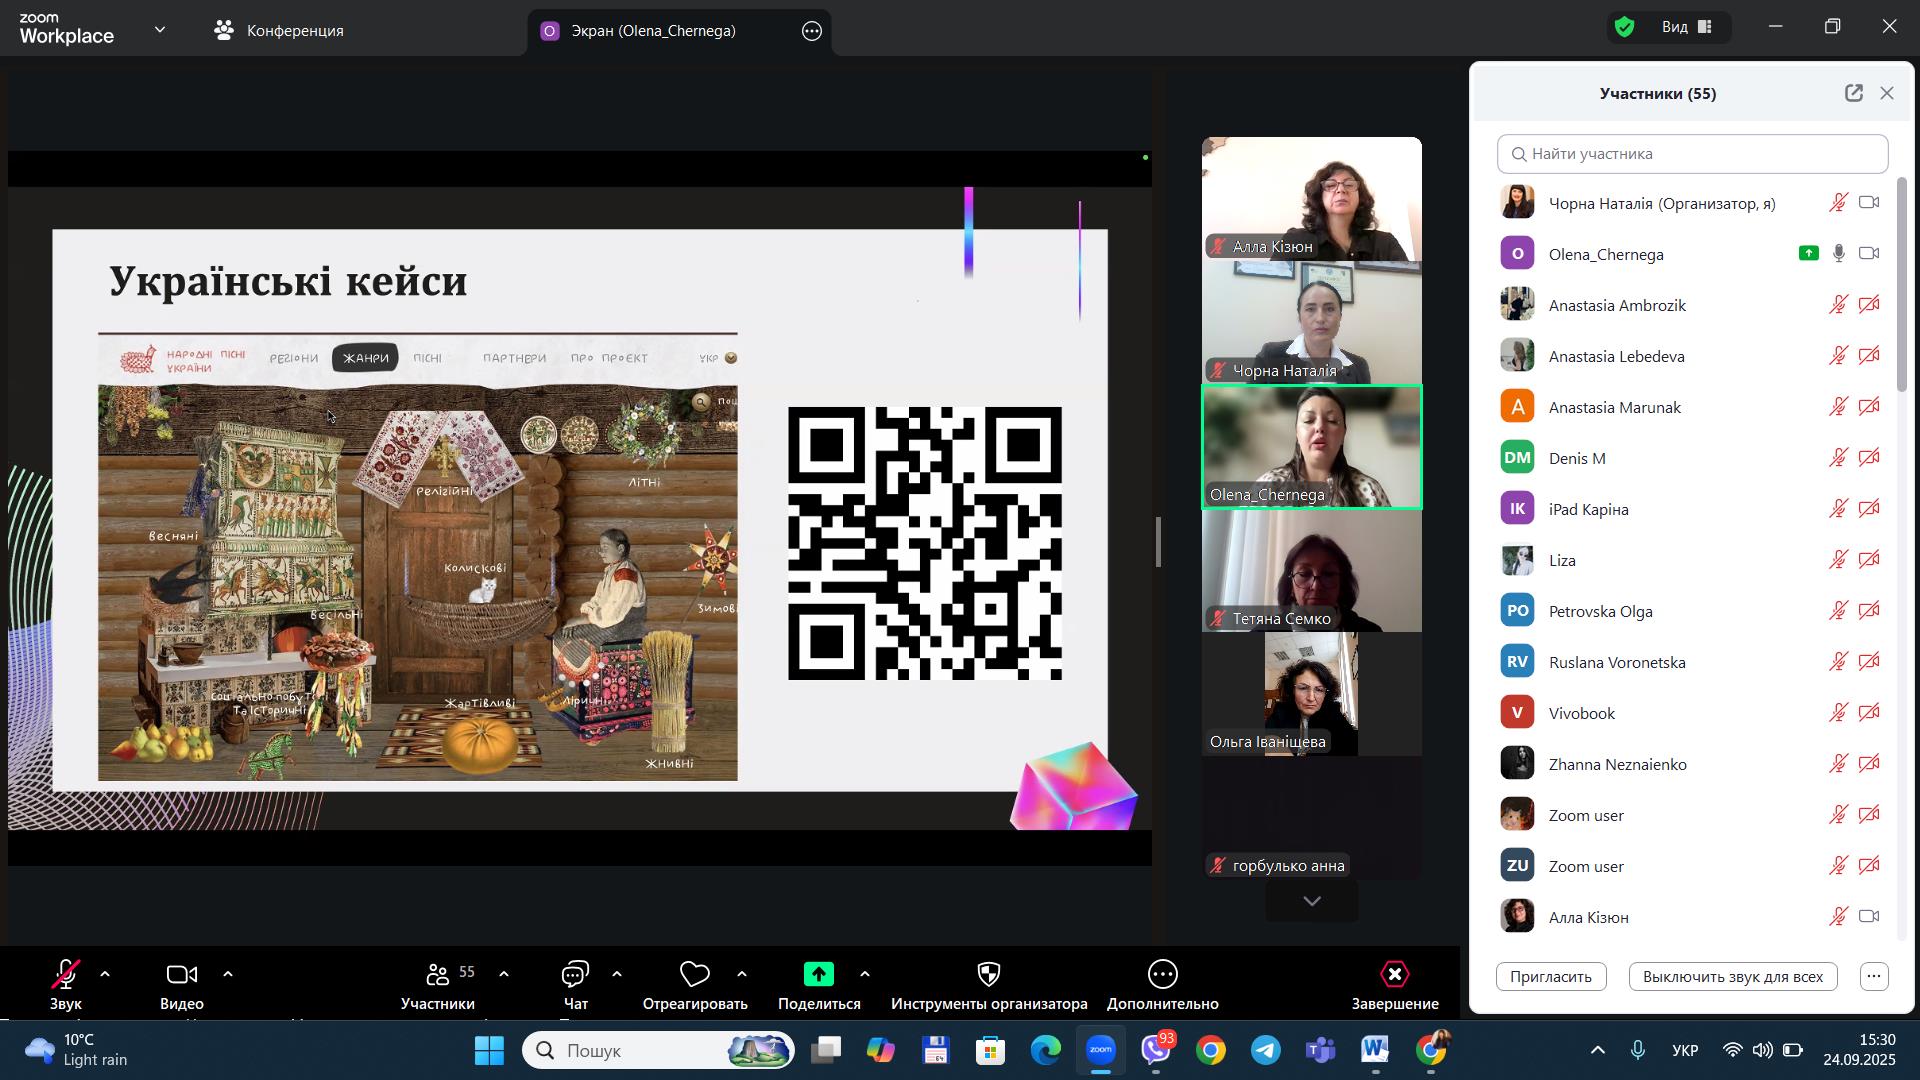
Task: Open the Chat panel icon
Action: coord(576,975)
